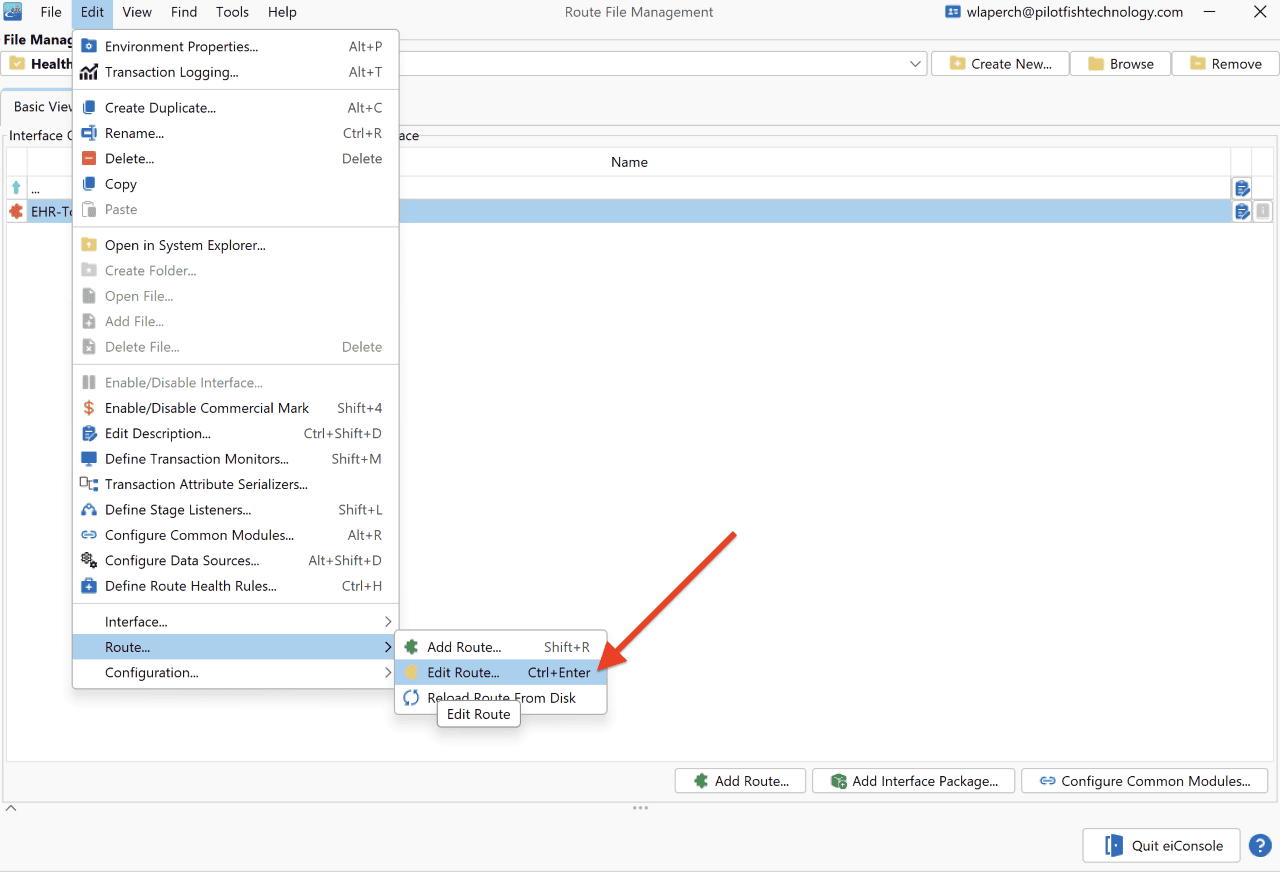Viewport: 1280px width, 872px height.
Task: Open the View menu
Action: [x=137, y=12]
